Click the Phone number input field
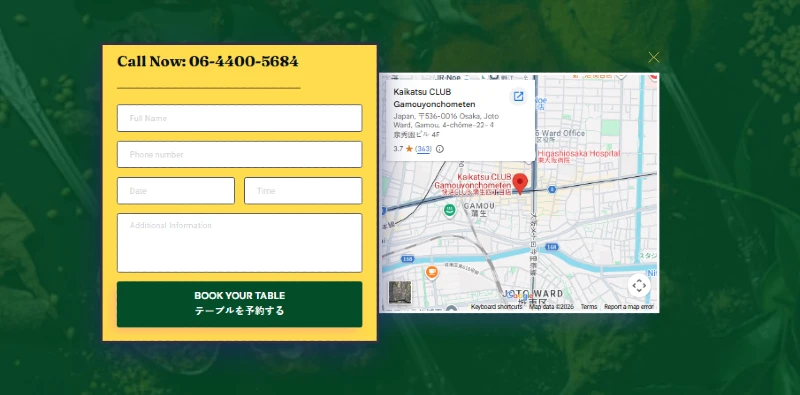 tap(239, 155)
